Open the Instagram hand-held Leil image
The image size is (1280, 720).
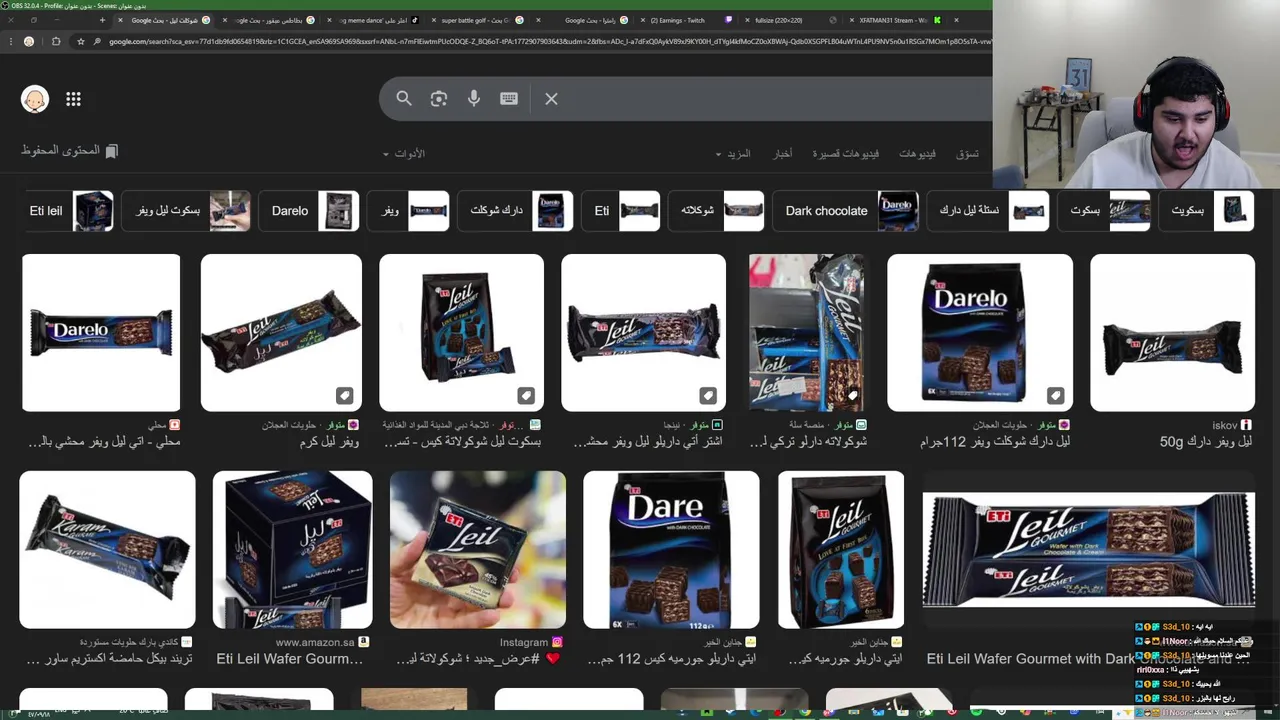point(477,550)
